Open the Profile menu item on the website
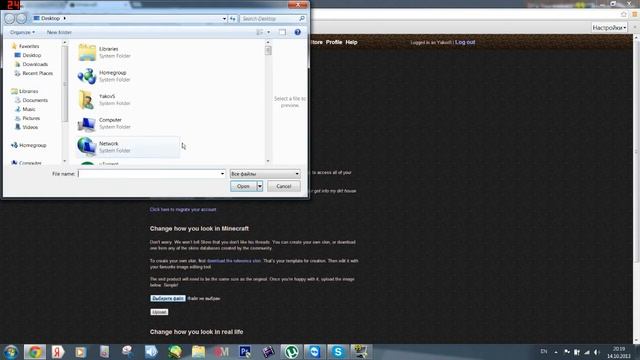The height and width of the screenshot is (360, 640). 334,42
